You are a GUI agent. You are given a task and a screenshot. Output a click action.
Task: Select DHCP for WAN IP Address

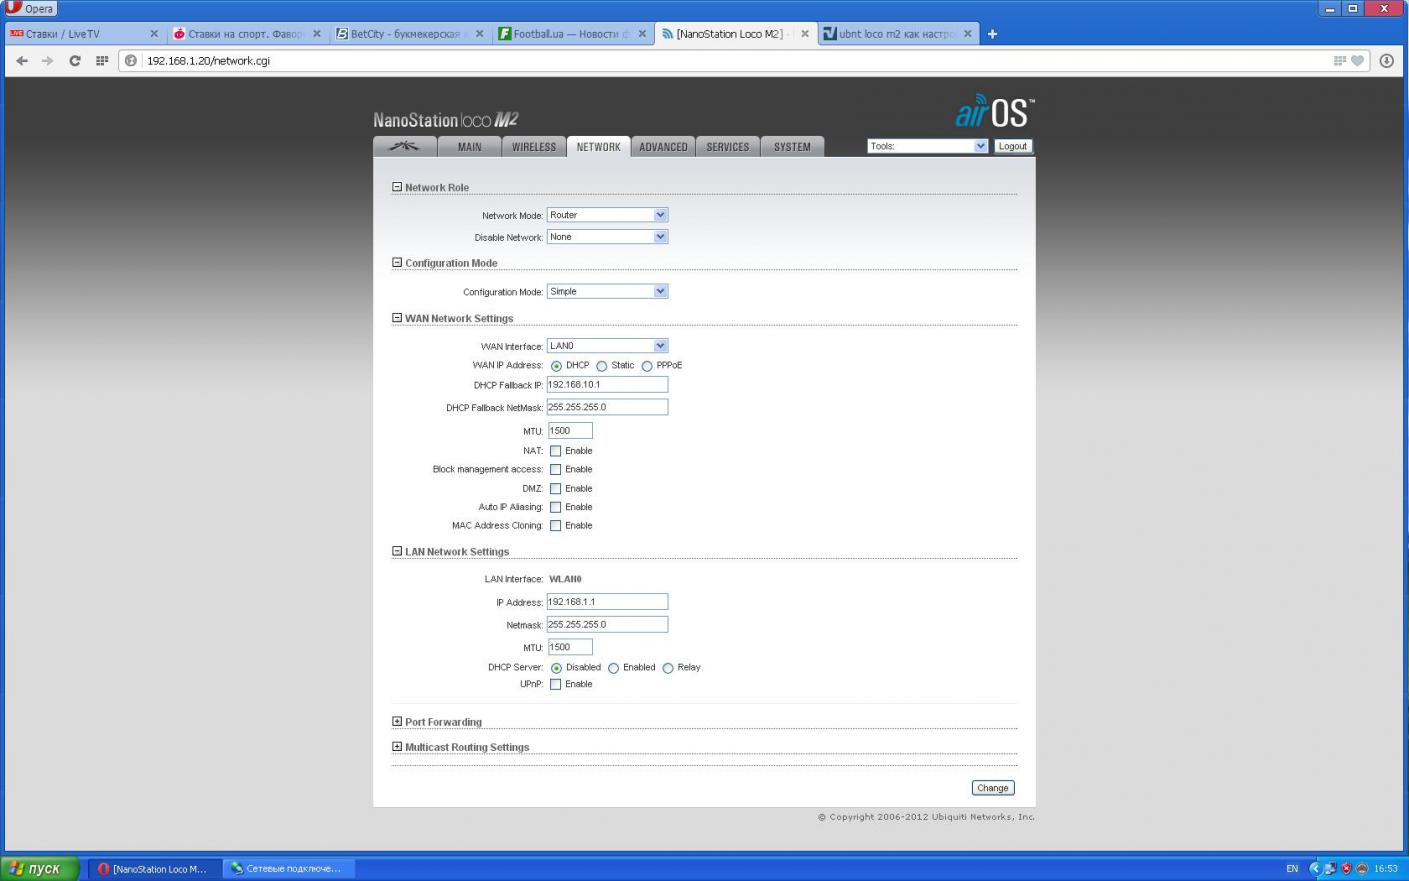tap(556, 366)
